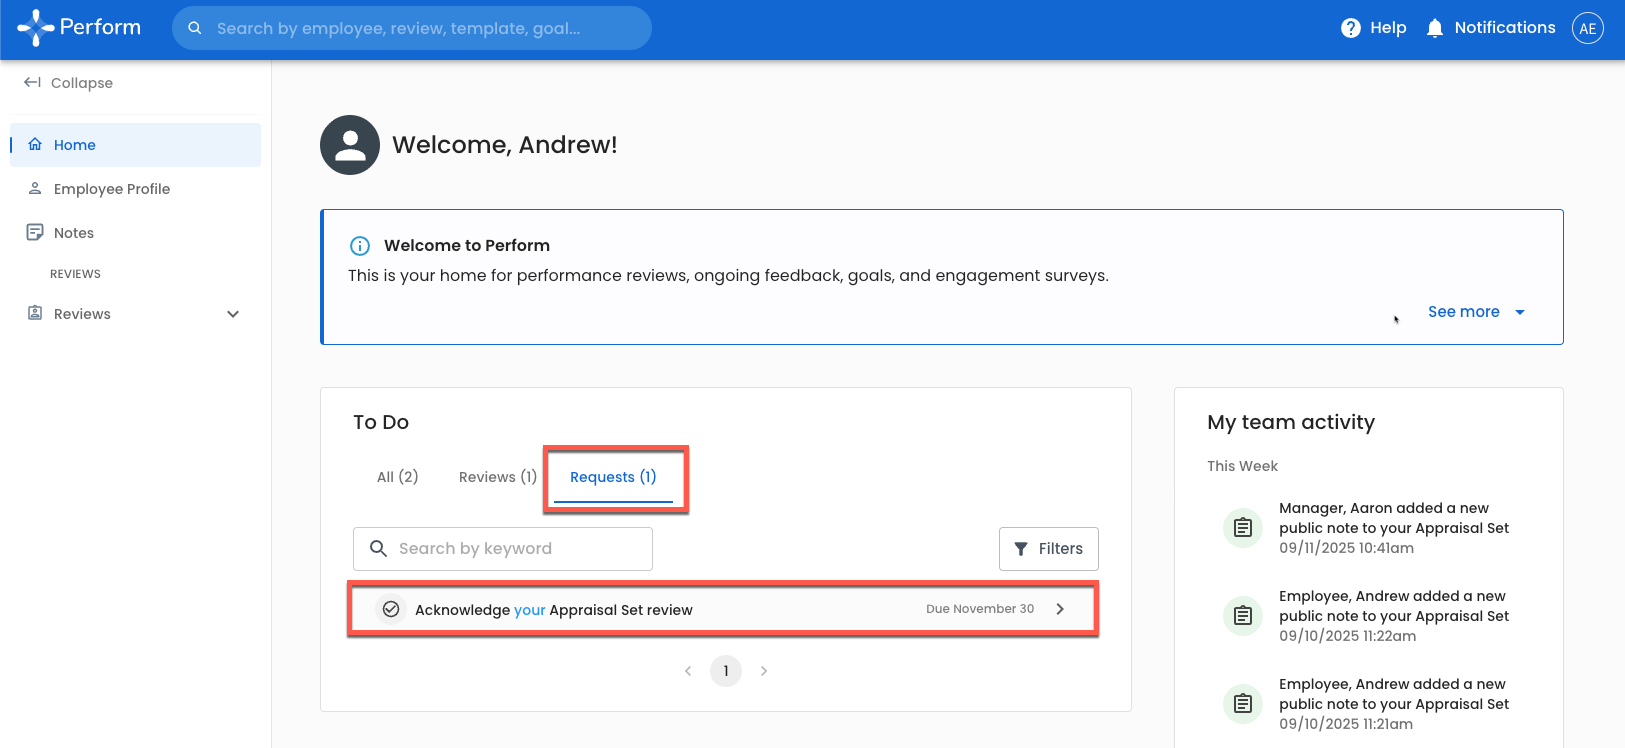Click the profile avatar beside Welcome, Andrew

coord(350,145)
